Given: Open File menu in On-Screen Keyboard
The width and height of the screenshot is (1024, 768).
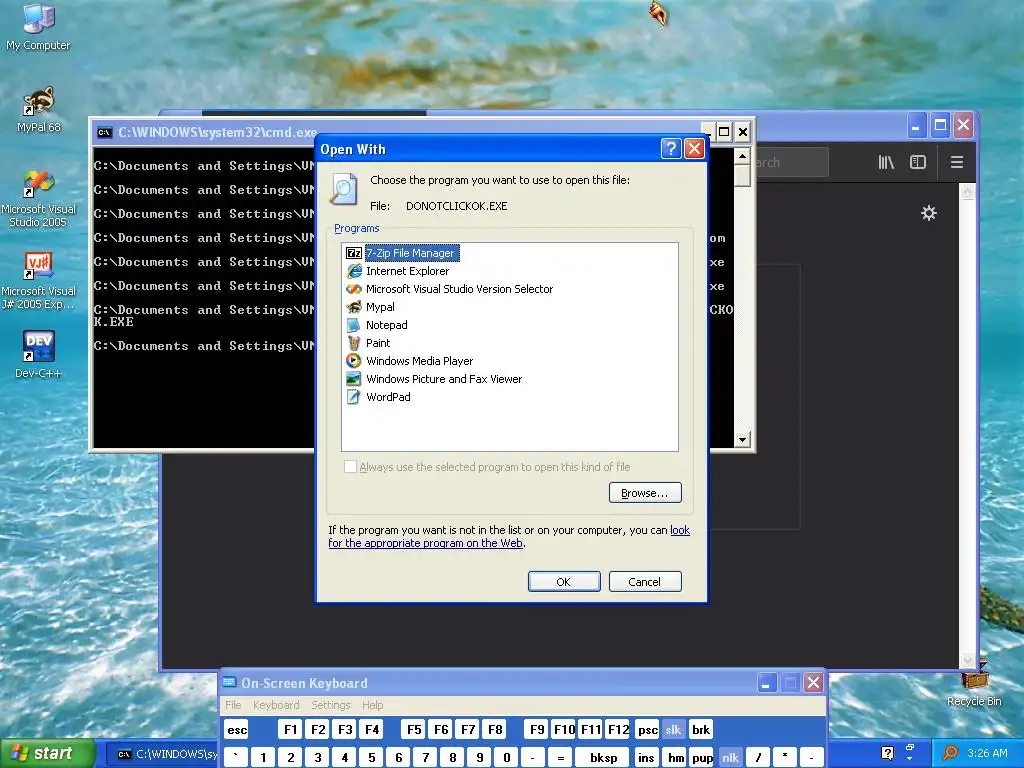Looking at the screenshot, I should (x=233, y=705).
